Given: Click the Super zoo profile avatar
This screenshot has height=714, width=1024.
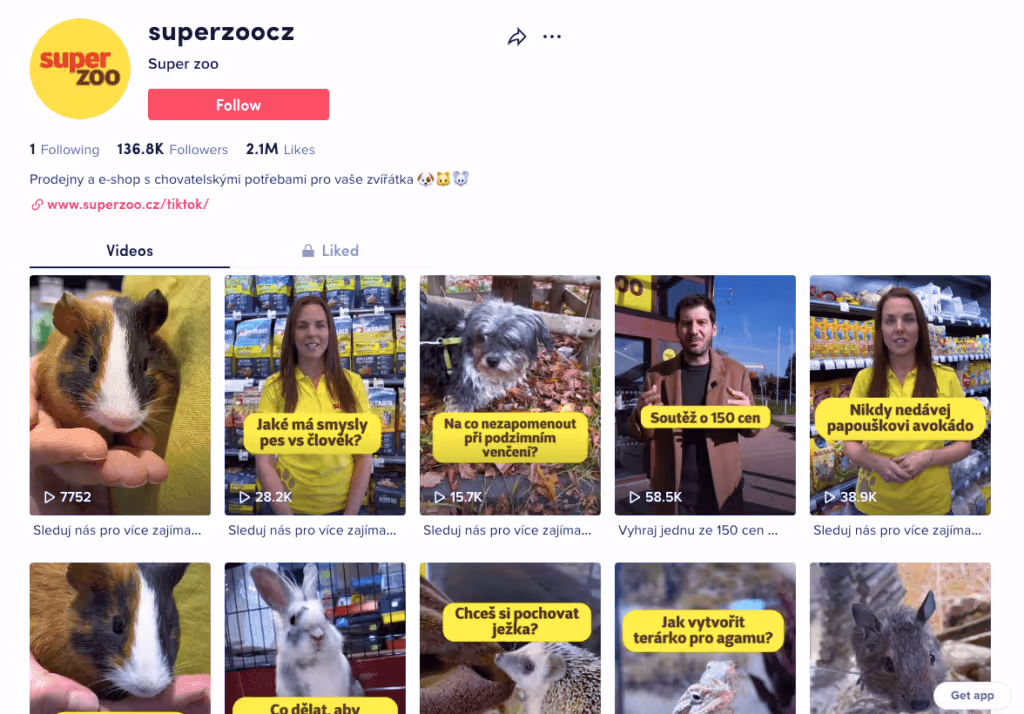Looking at the screenshot, I should coord(80,69).
